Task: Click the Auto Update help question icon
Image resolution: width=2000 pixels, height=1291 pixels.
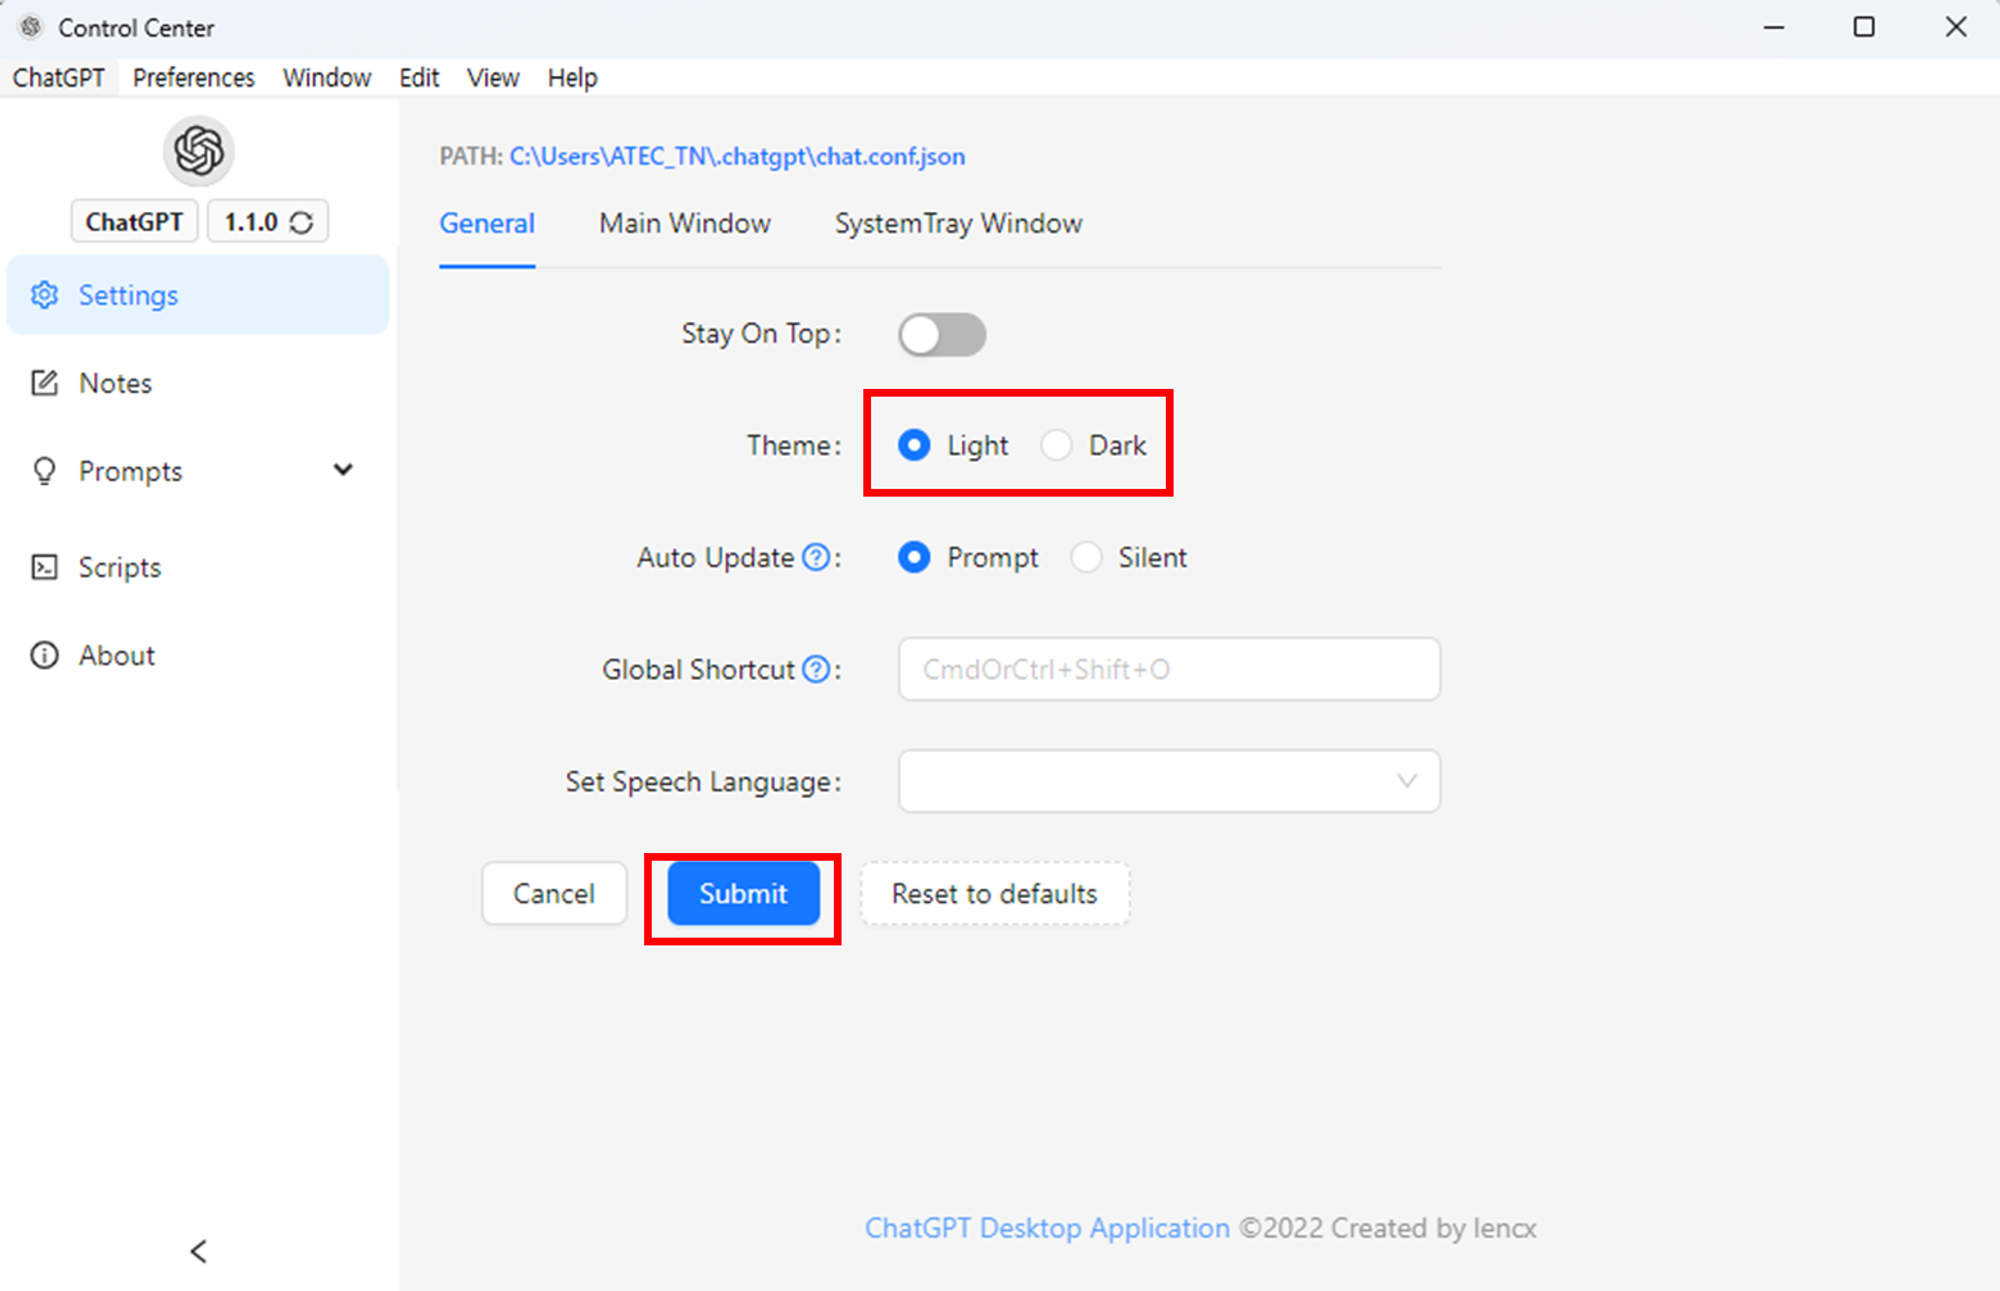Action: [x=817, y=557]
